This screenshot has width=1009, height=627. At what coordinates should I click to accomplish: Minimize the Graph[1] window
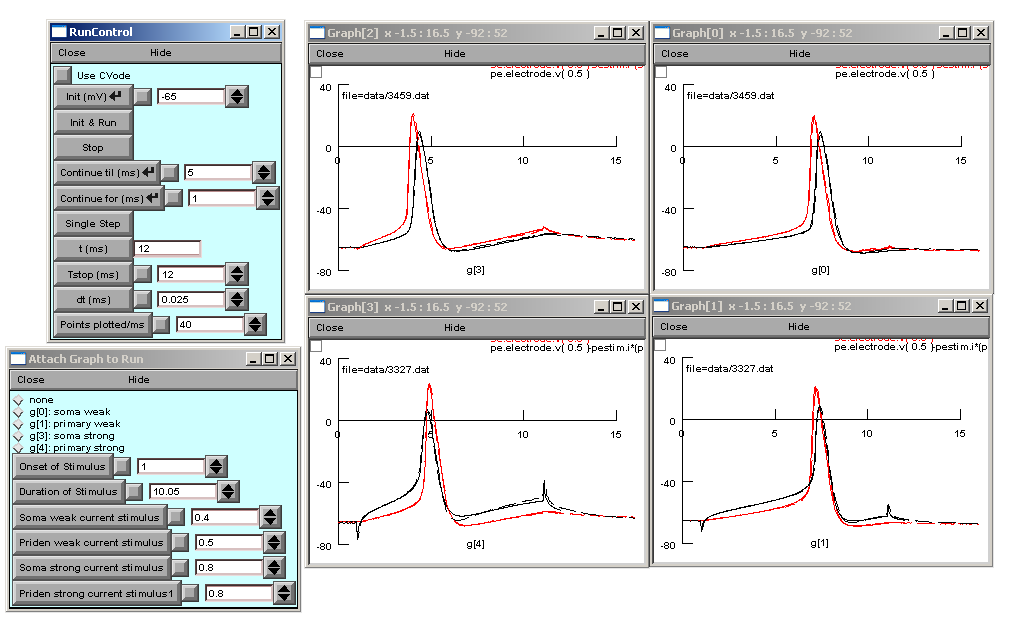[x=945, y=306]
